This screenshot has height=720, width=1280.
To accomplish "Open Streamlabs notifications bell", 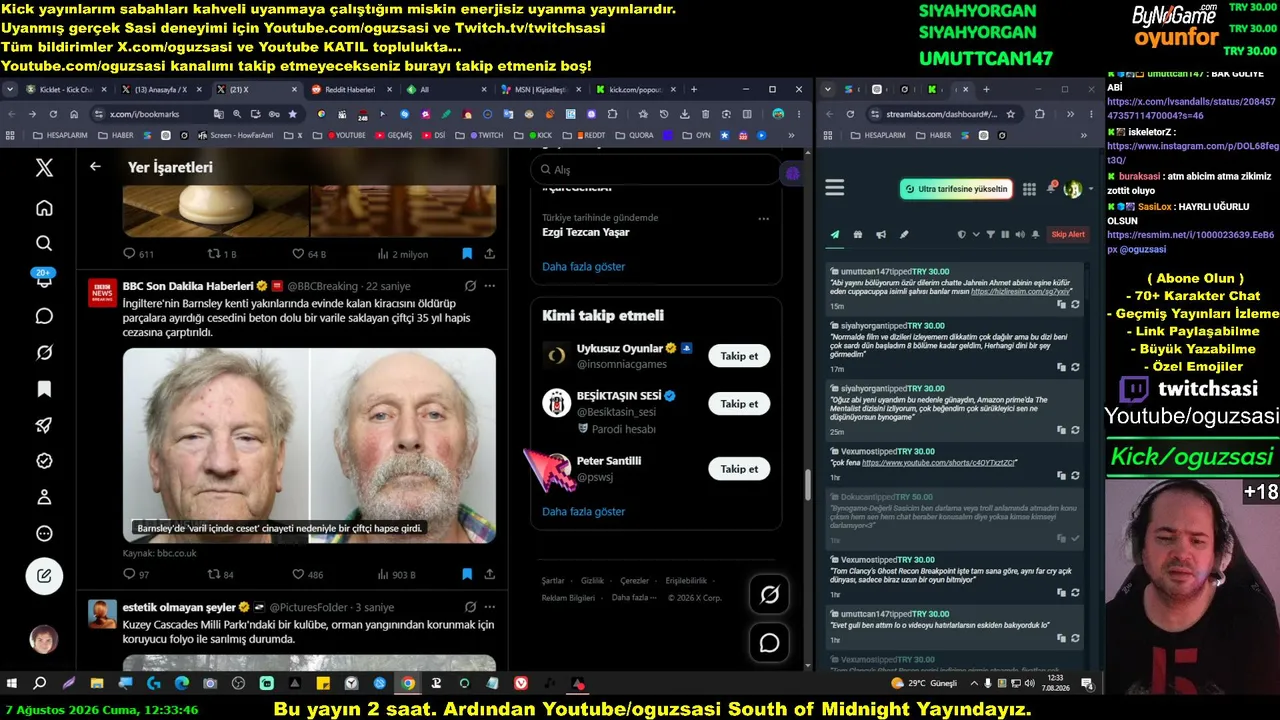I will (1051, 188).
